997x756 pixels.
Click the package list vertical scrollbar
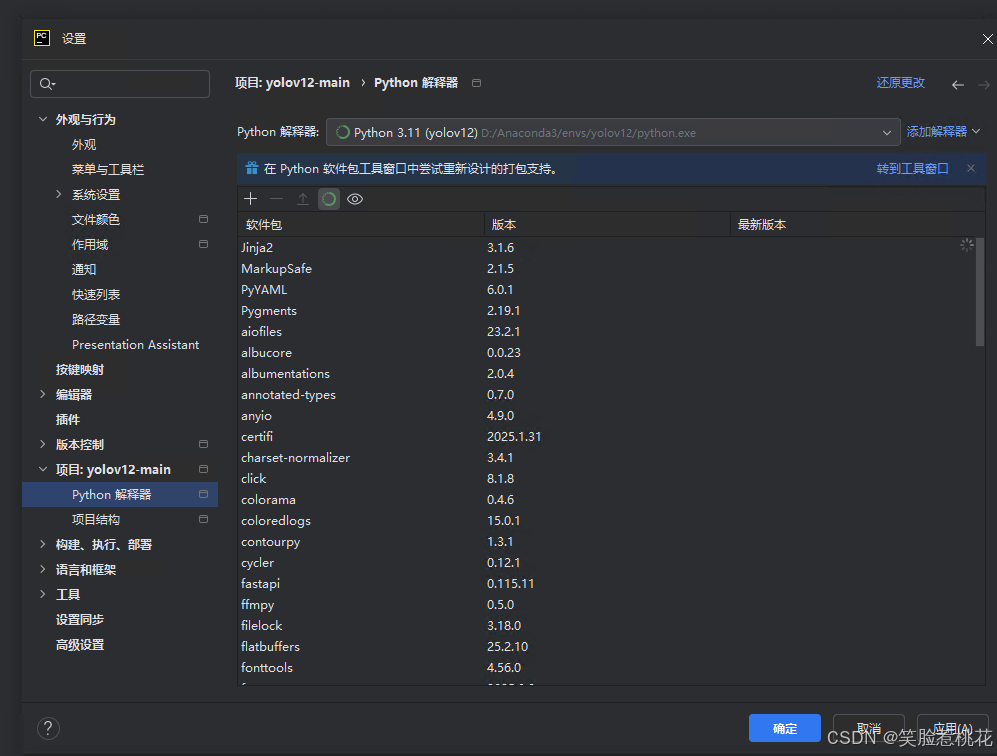[x=980, y=292]
